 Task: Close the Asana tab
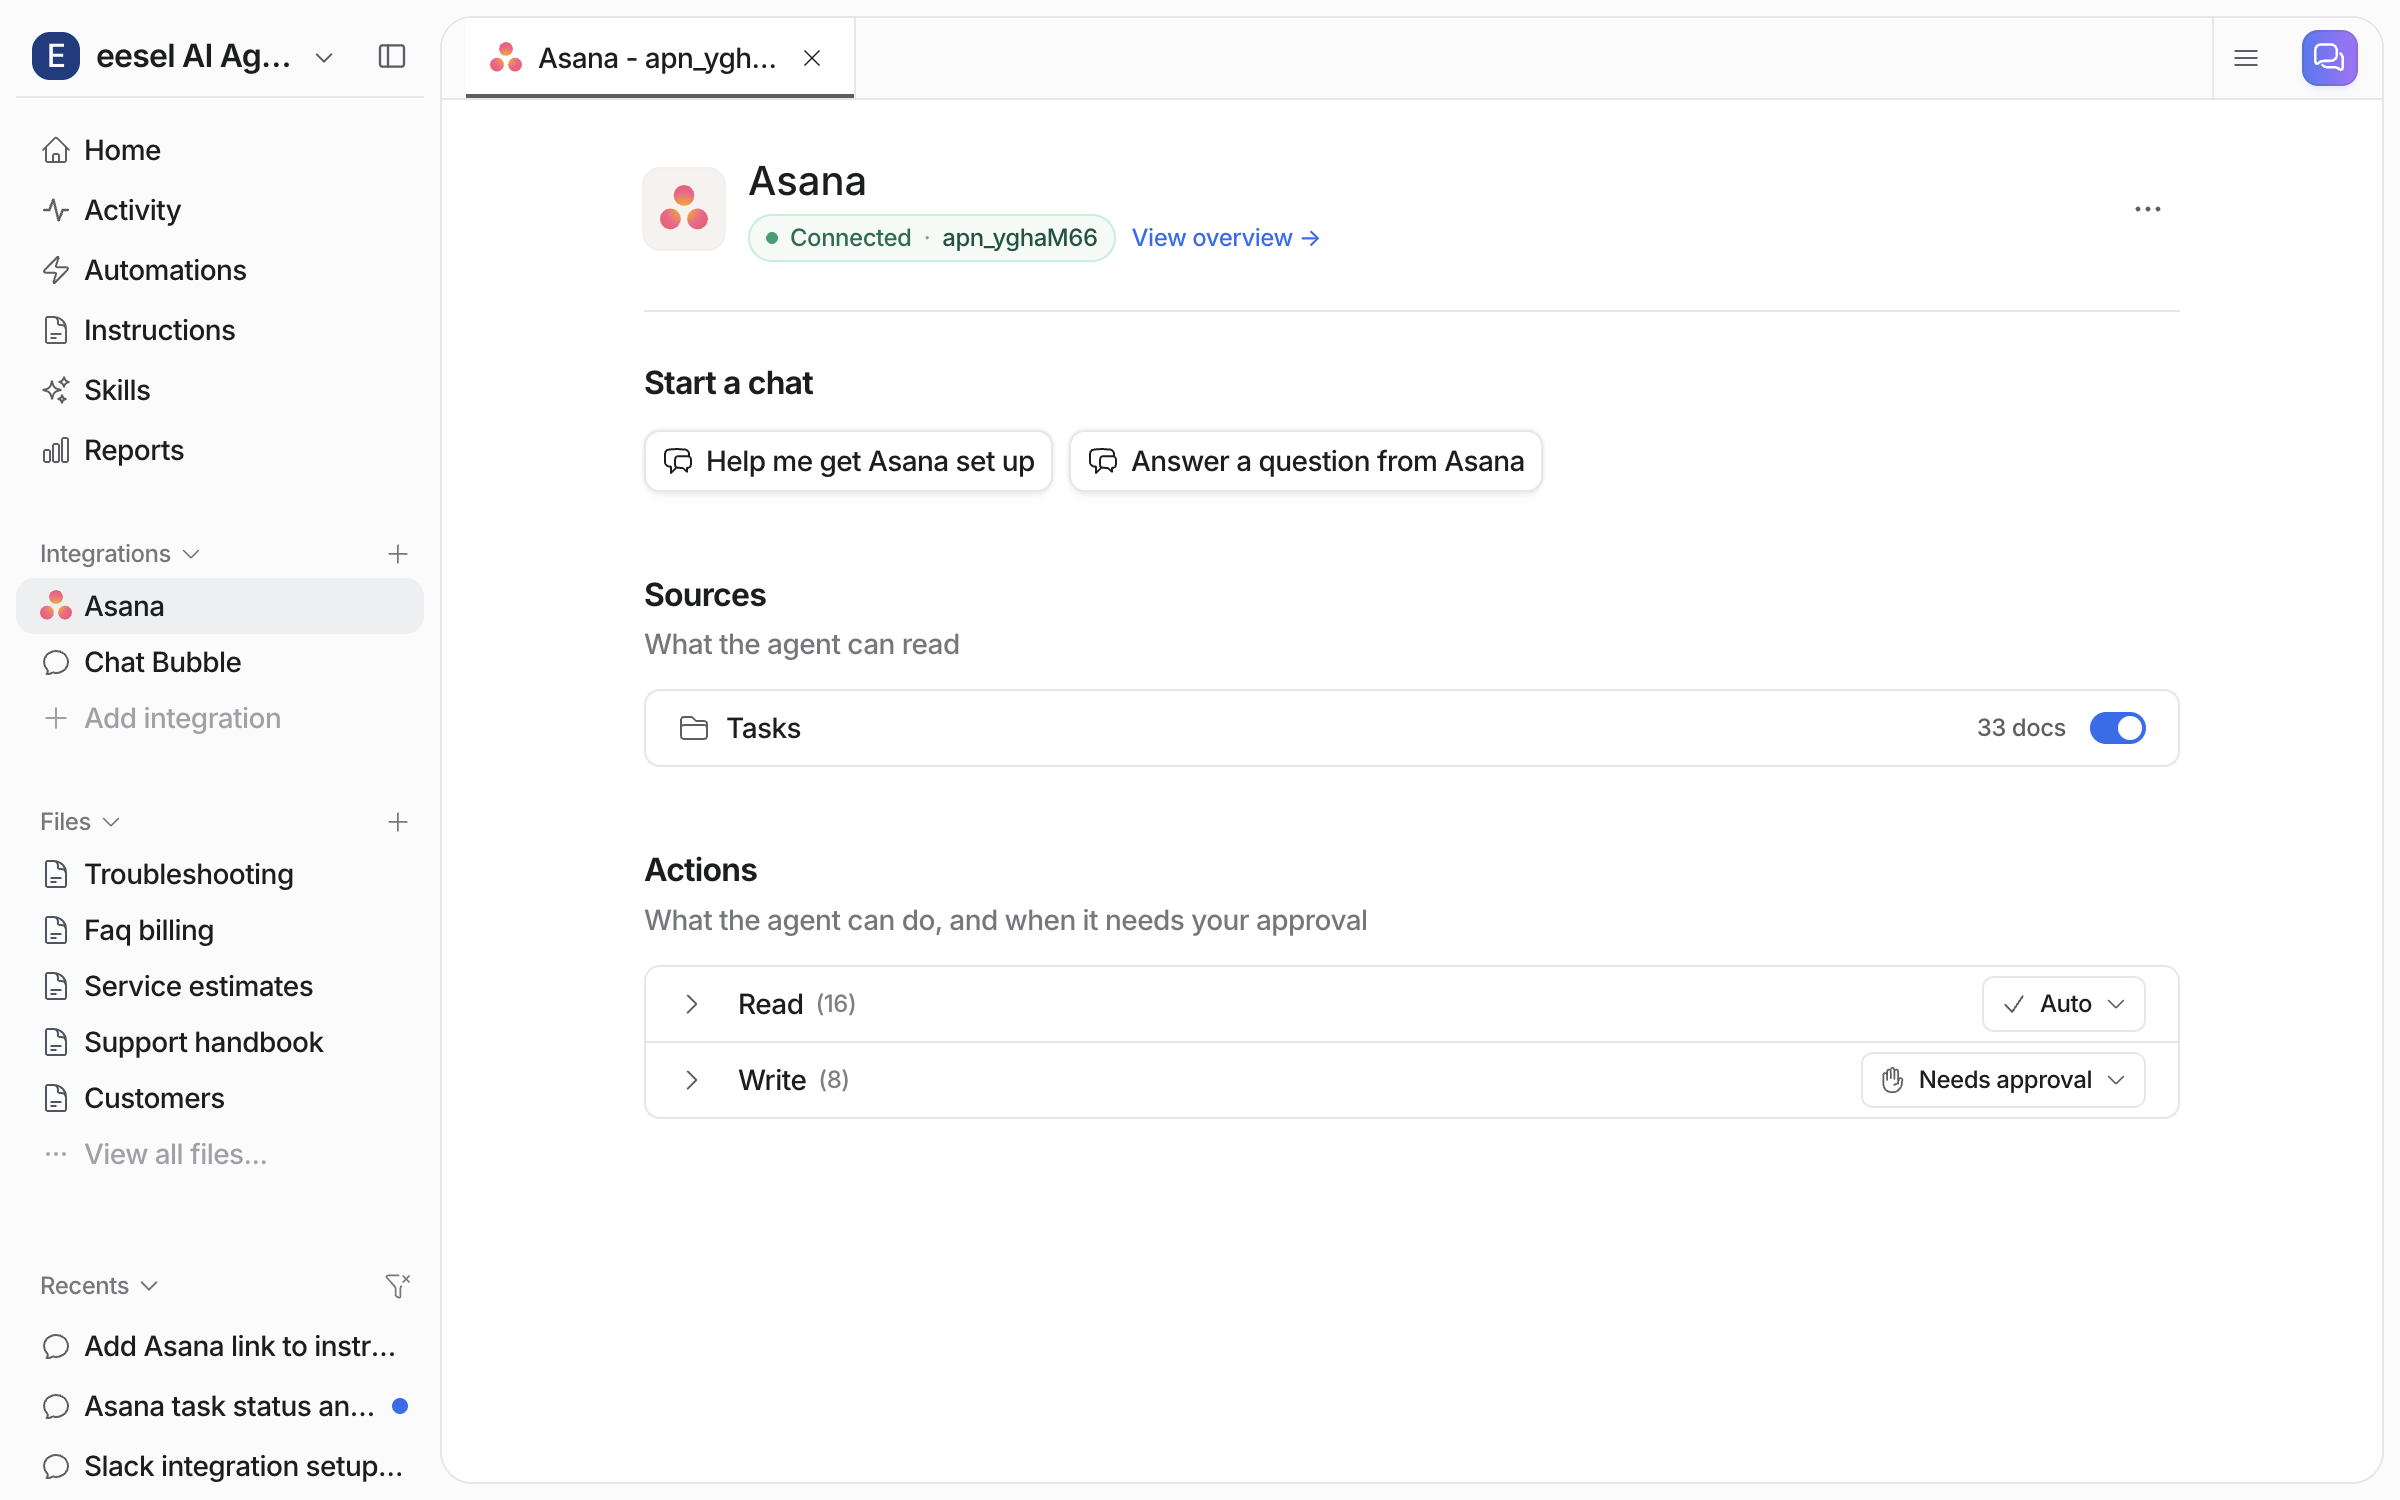(812, 58)
